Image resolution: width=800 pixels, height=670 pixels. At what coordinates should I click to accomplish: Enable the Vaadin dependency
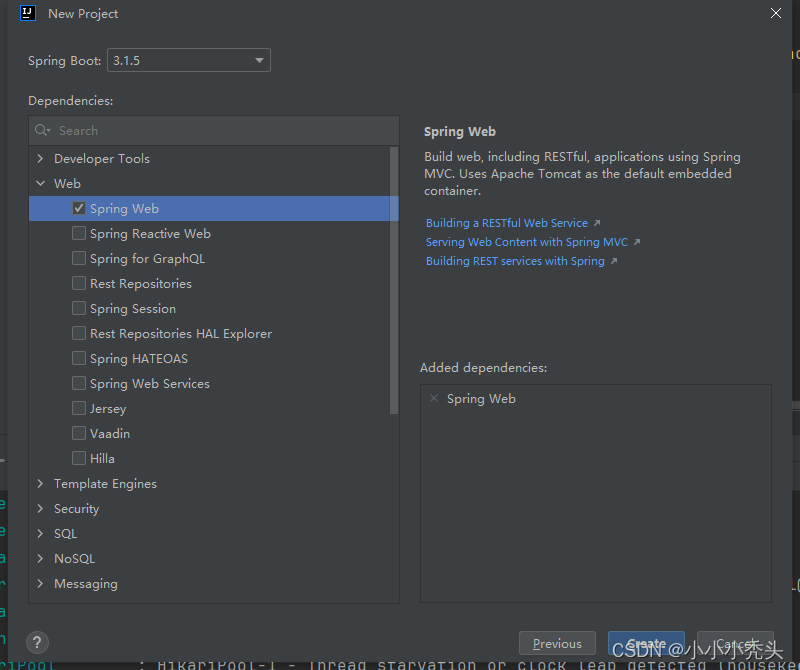[x=78, y=433]
